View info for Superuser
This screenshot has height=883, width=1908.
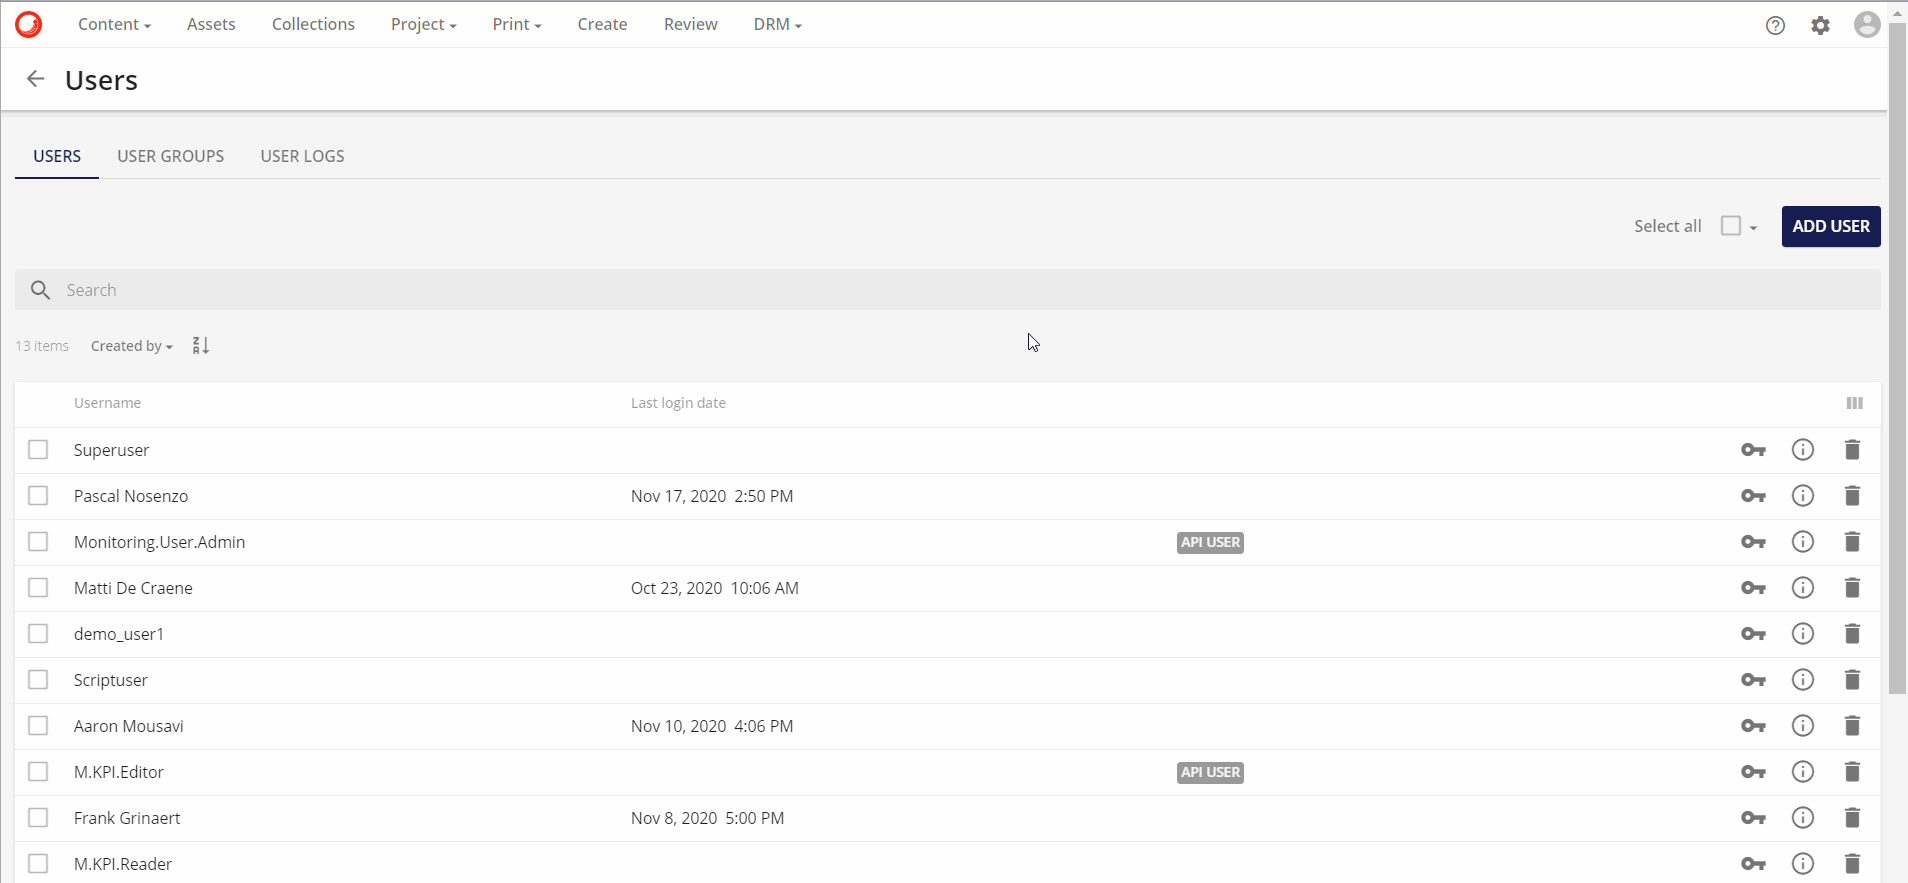point(1803,450)
